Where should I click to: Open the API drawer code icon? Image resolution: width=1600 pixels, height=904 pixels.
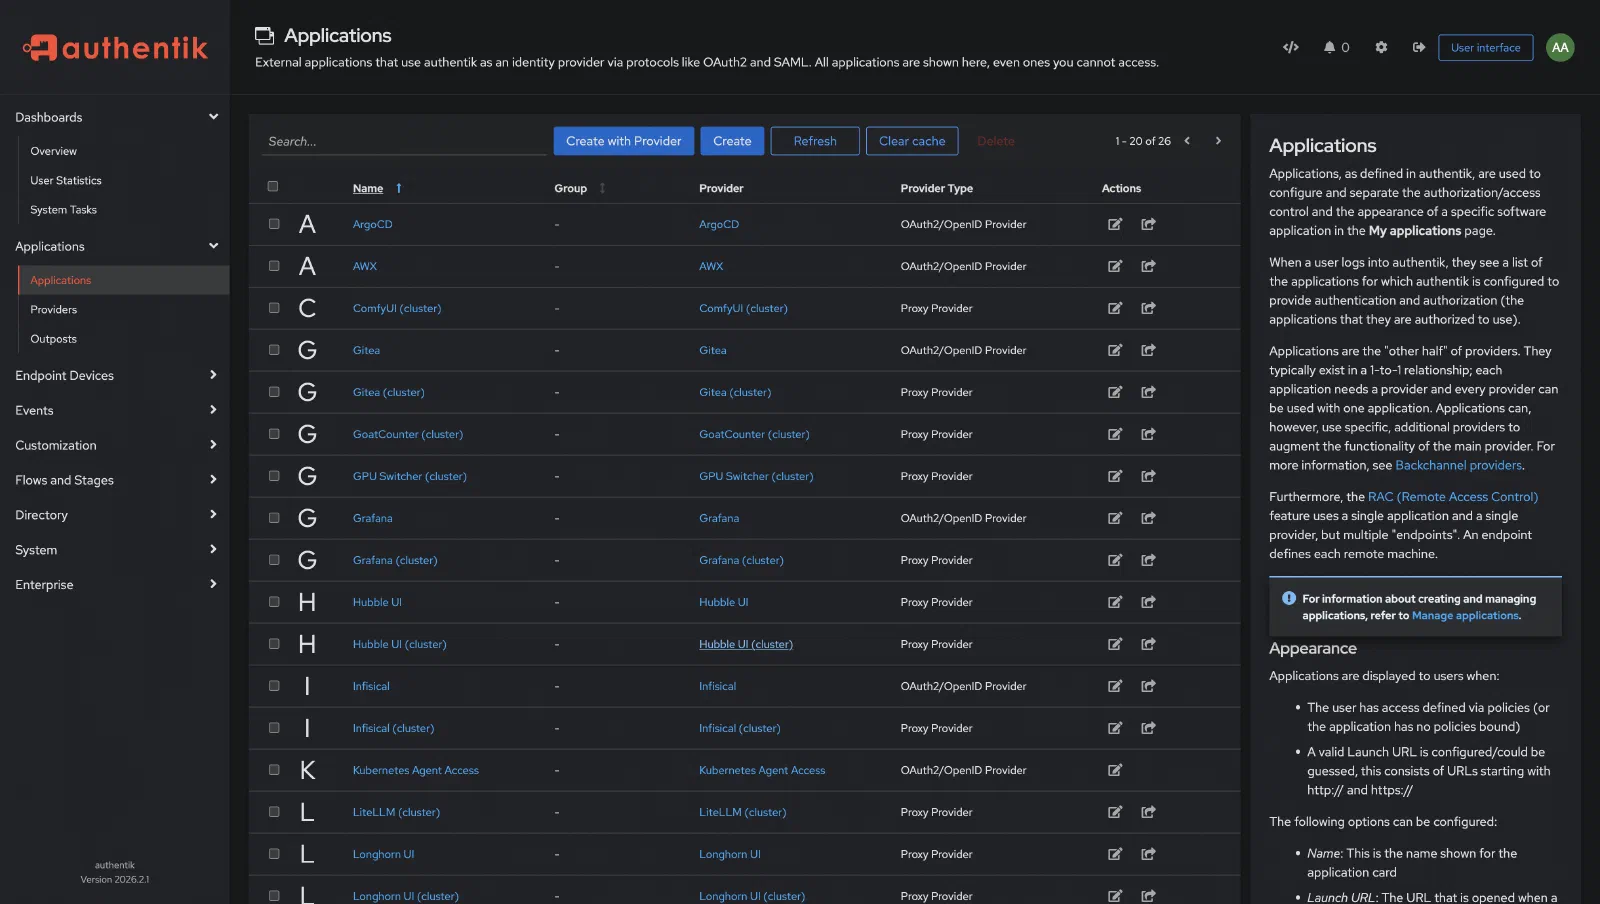[x=1291, y=47]
